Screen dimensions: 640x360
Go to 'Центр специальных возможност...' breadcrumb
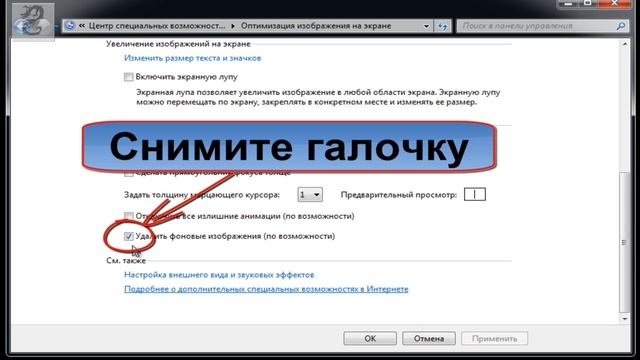pyautogui.click(x=157, y=26)
